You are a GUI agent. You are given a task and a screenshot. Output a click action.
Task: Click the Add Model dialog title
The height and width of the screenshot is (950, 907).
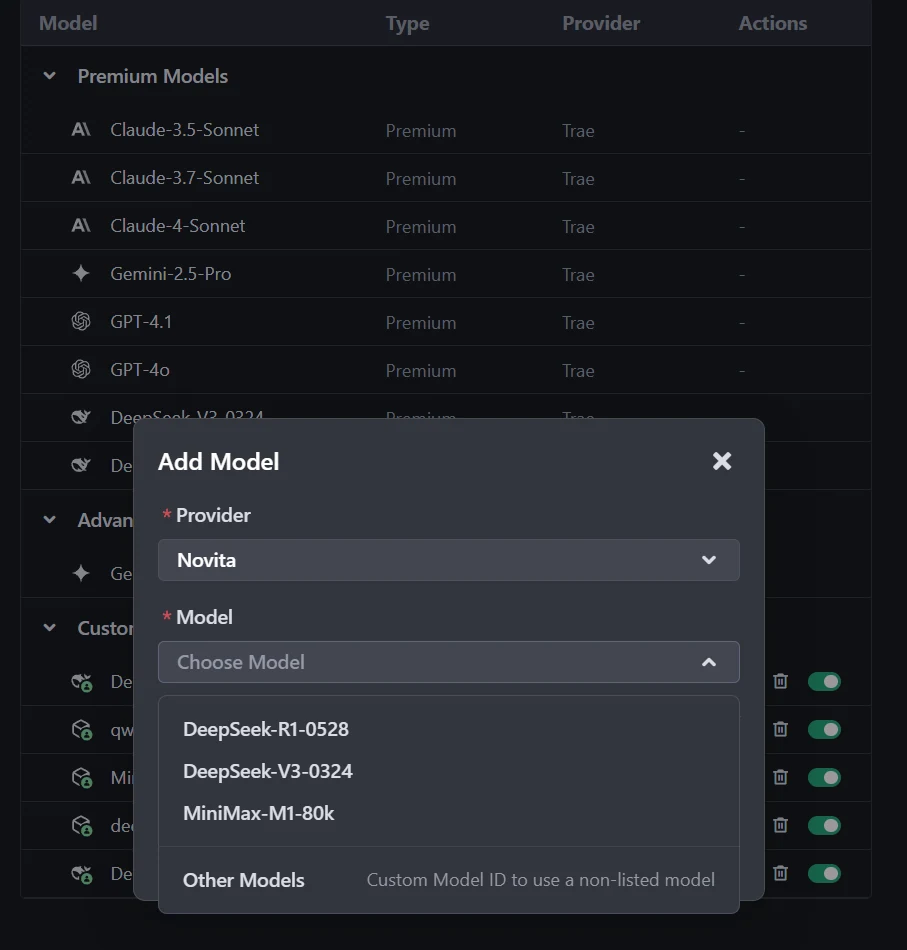pos(218,462)
